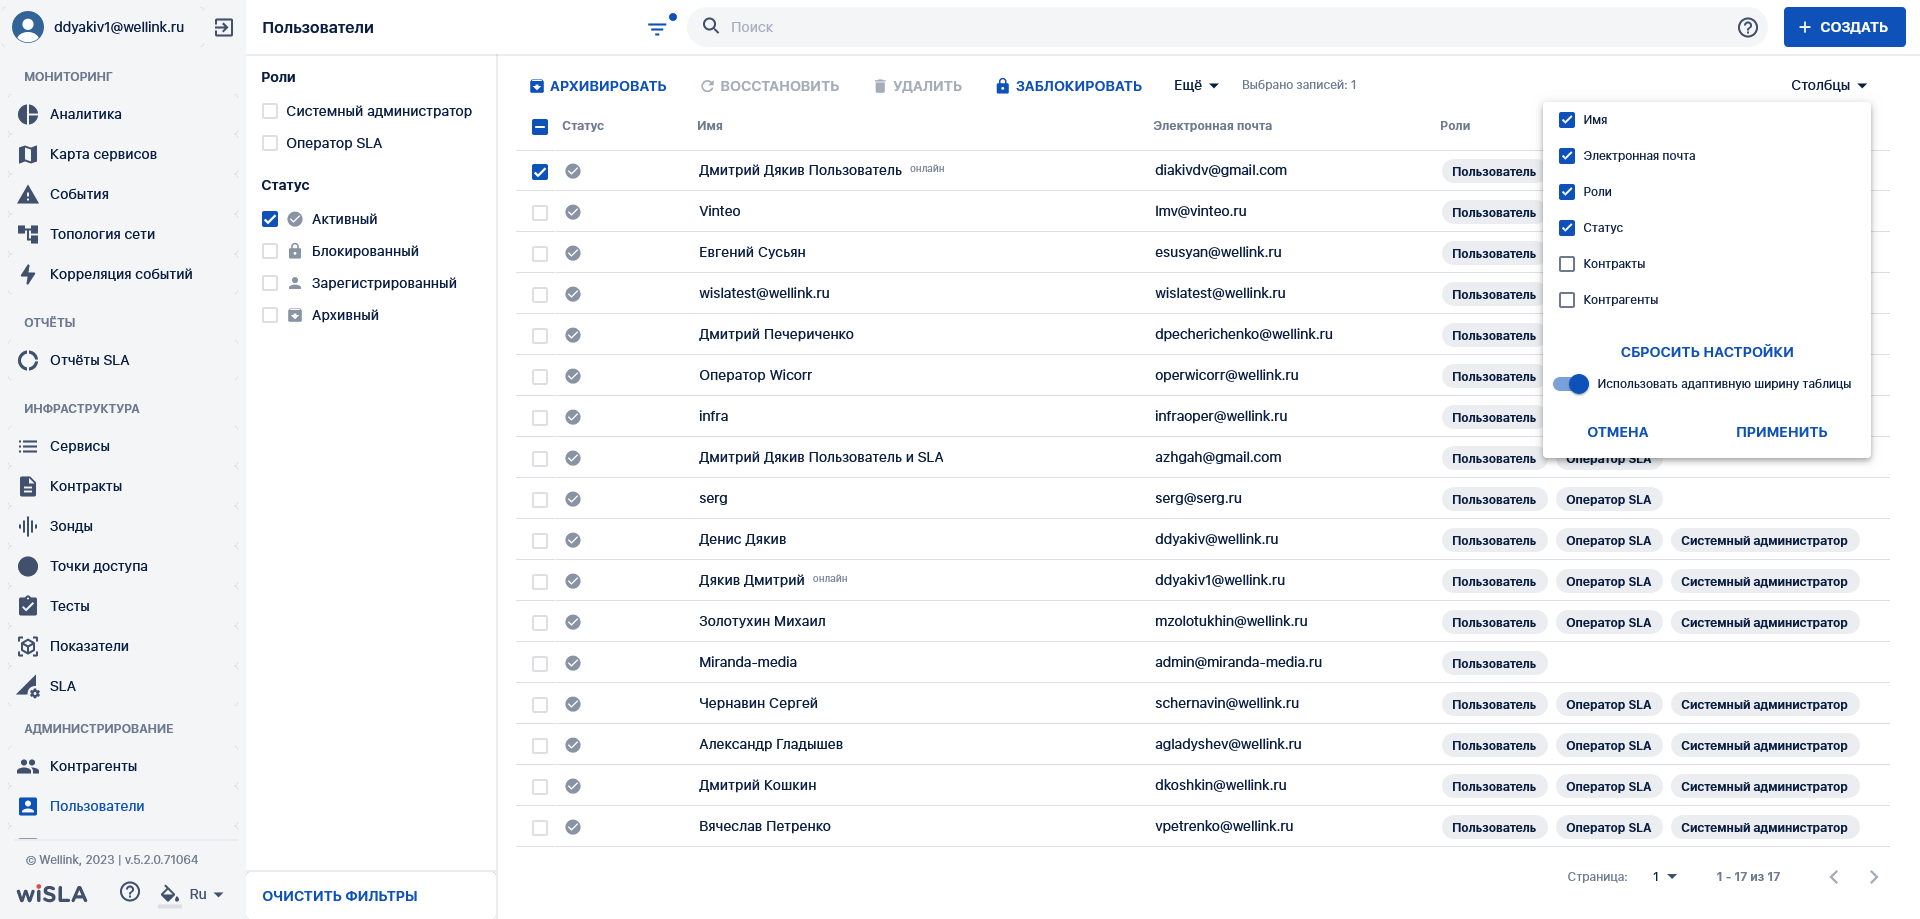1920x919 pixels.
Task: Click the СОЗДАТЬ button
Action: pos(1844,27)
